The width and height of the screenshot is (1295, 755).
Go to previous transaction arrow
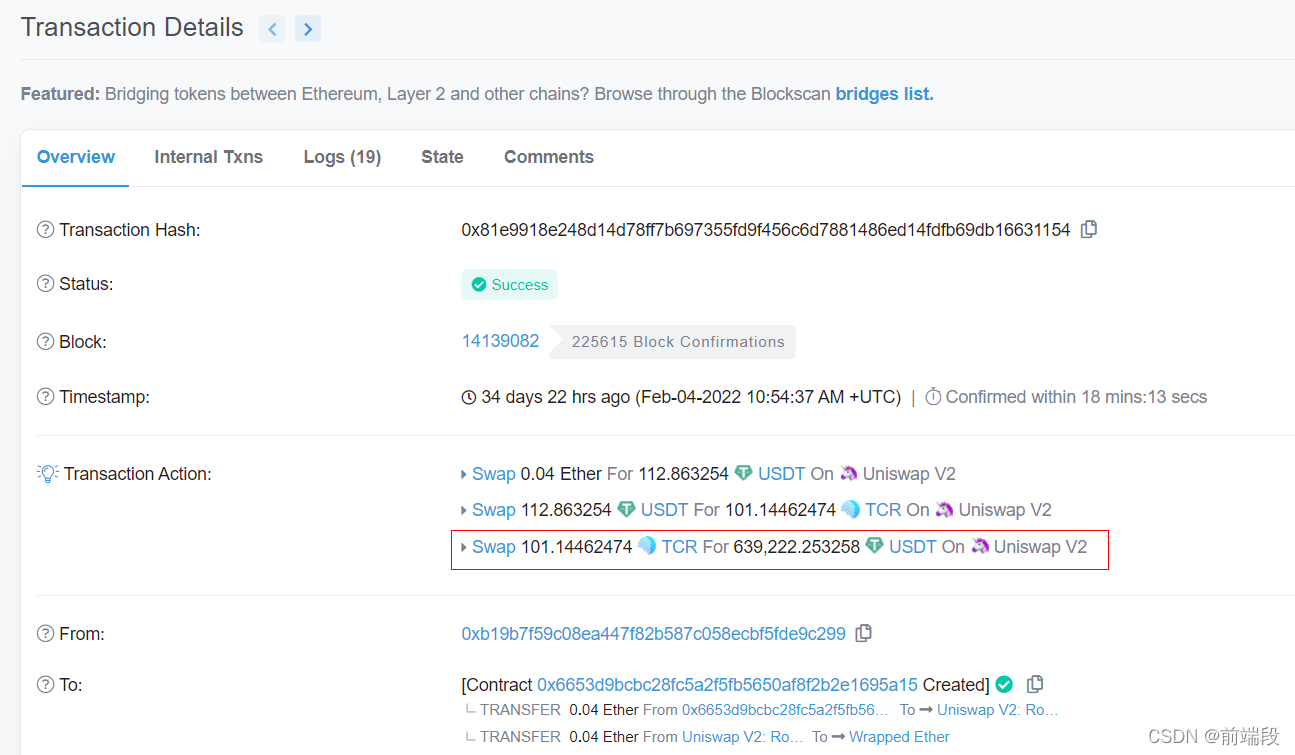click(272, 29)
